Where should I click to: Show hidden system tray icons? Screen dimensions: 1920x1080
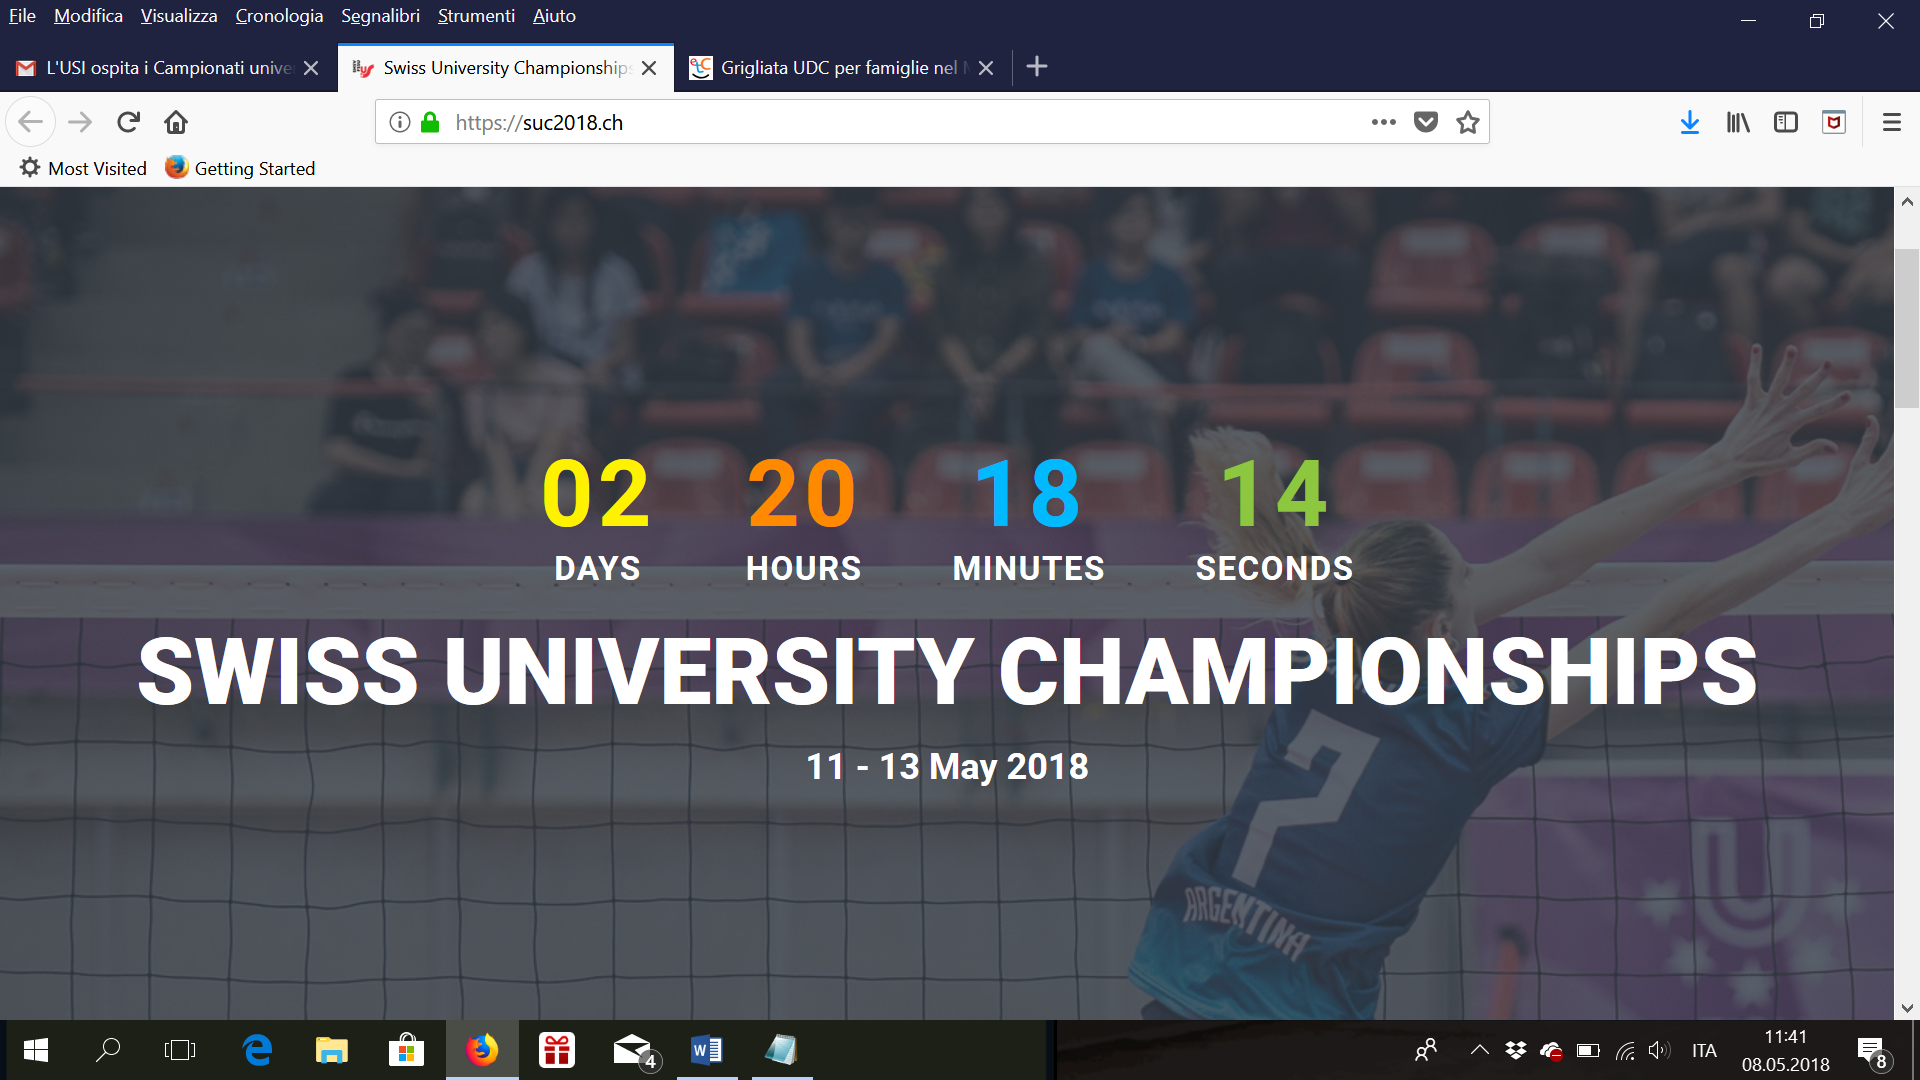(x=1480, y=1050)
